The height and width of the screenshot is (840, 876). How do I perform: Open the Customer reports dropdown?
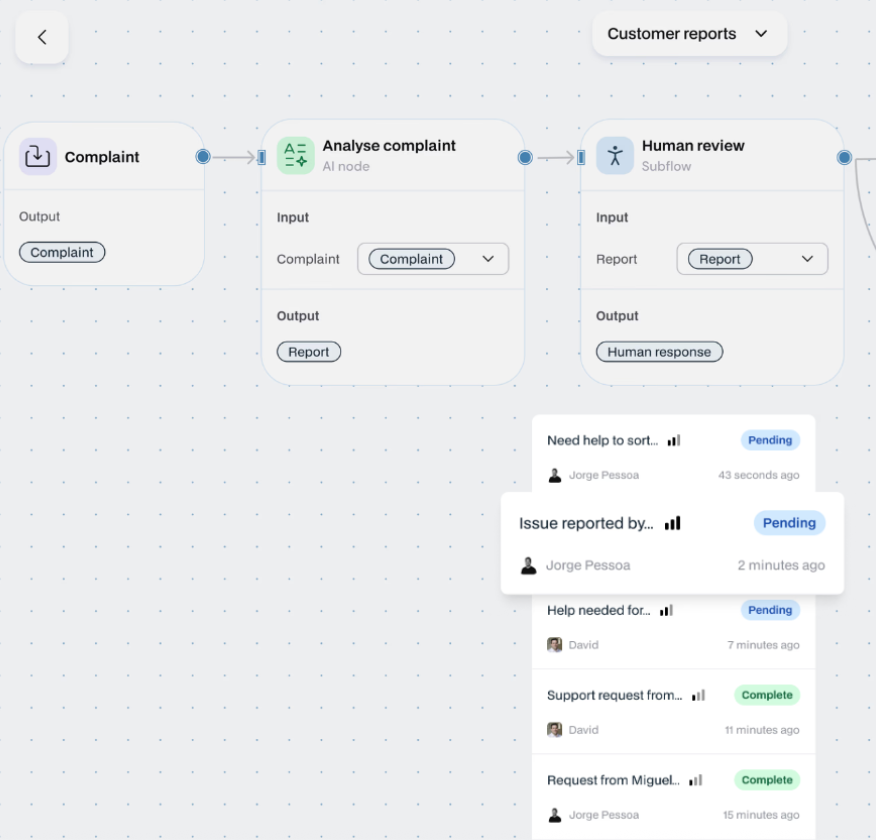coord(689,34)
